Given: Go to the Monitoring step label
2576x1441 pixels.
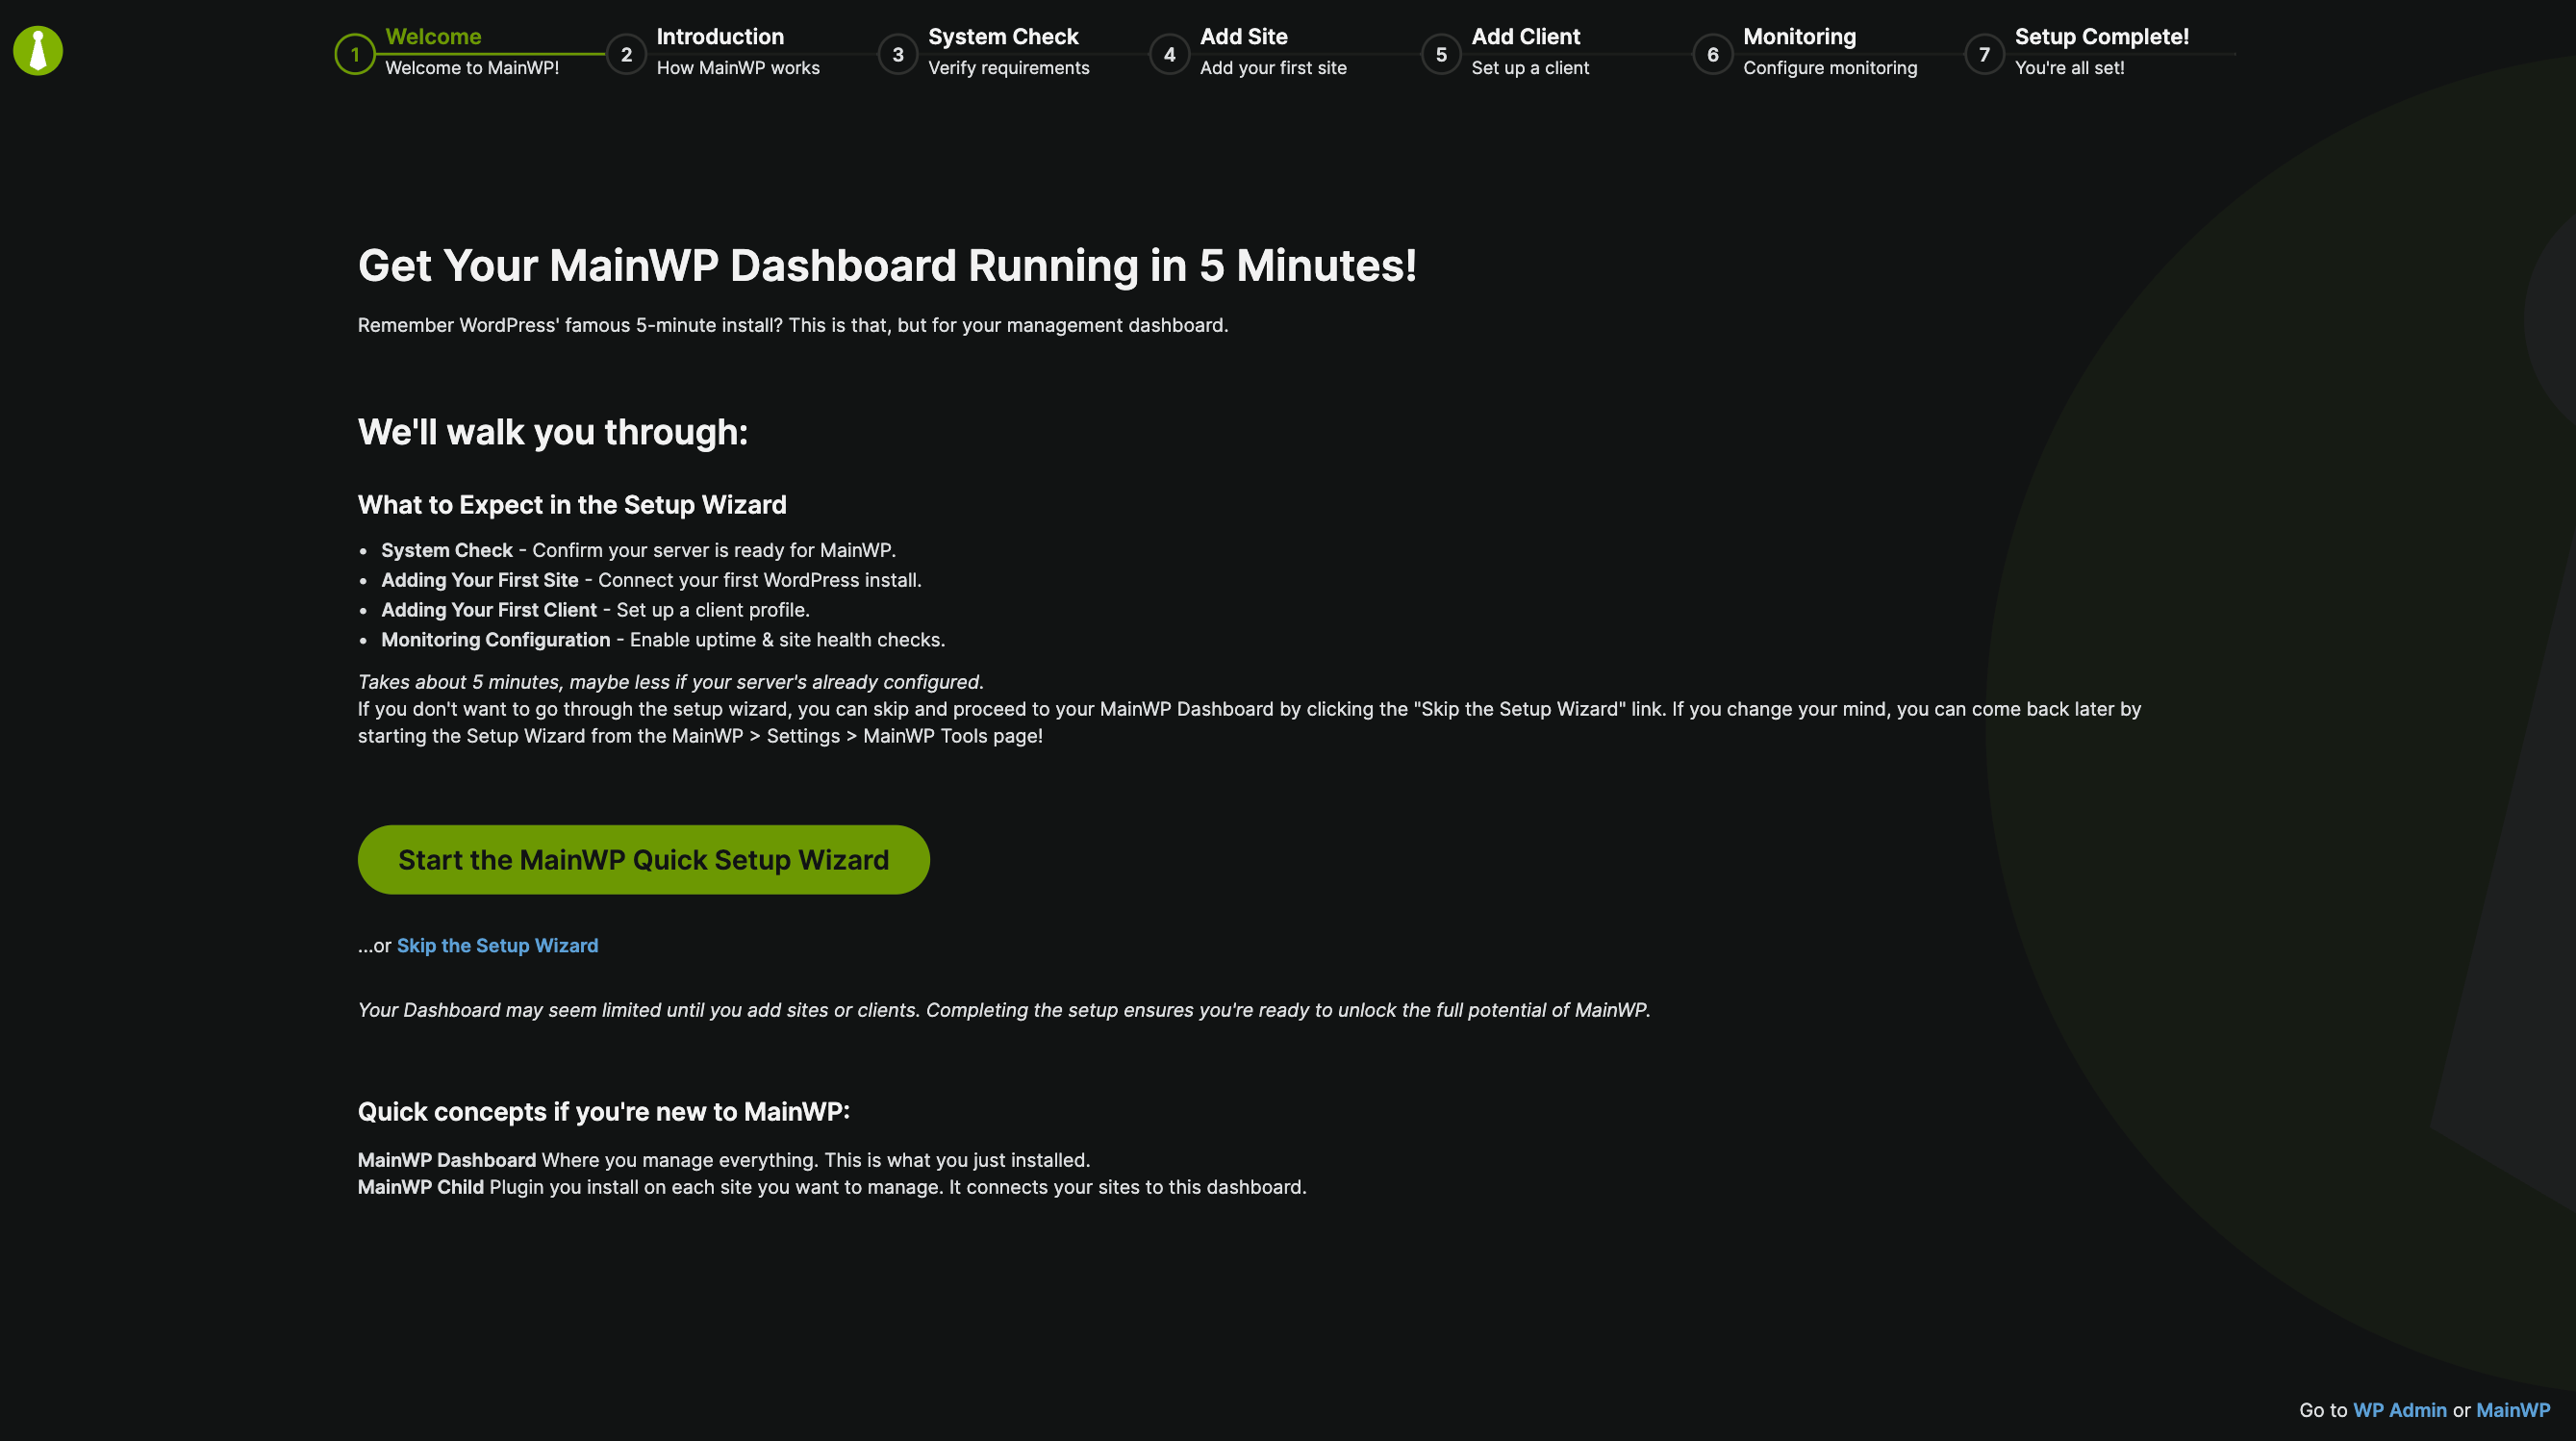Looking at the screenshot, I should (1799, 37).
